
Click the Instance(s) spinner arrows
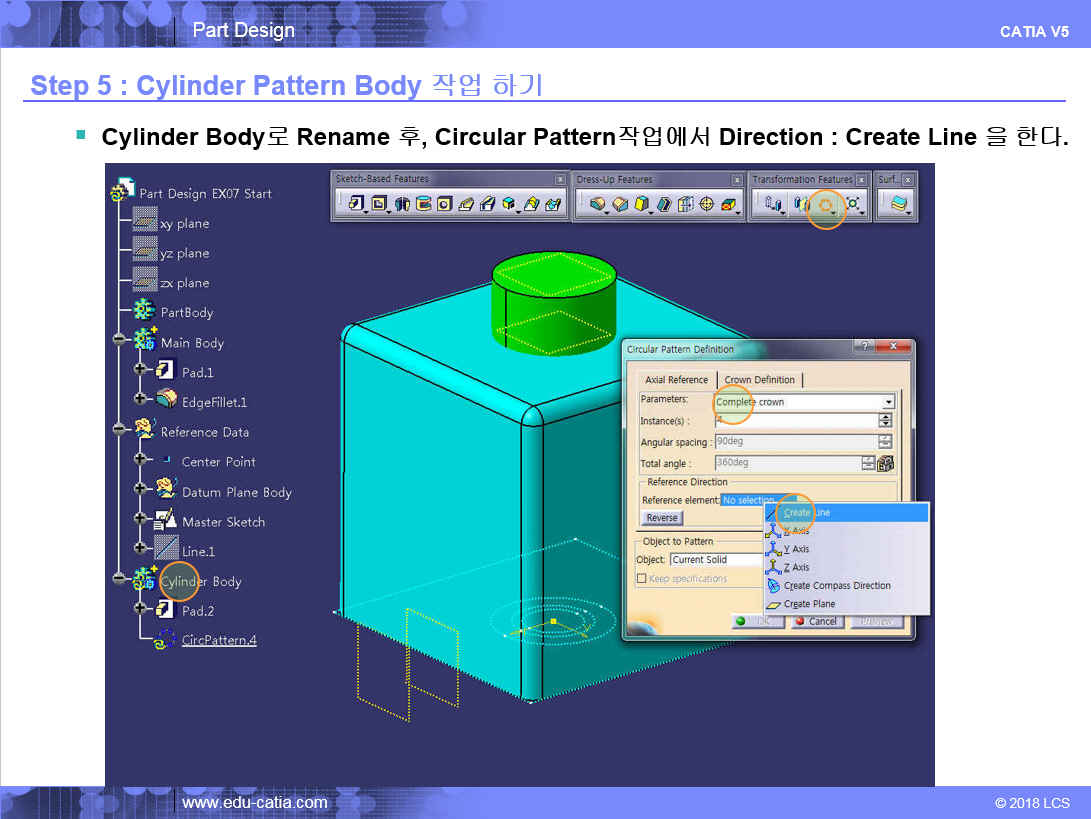[x=885, y=421]
